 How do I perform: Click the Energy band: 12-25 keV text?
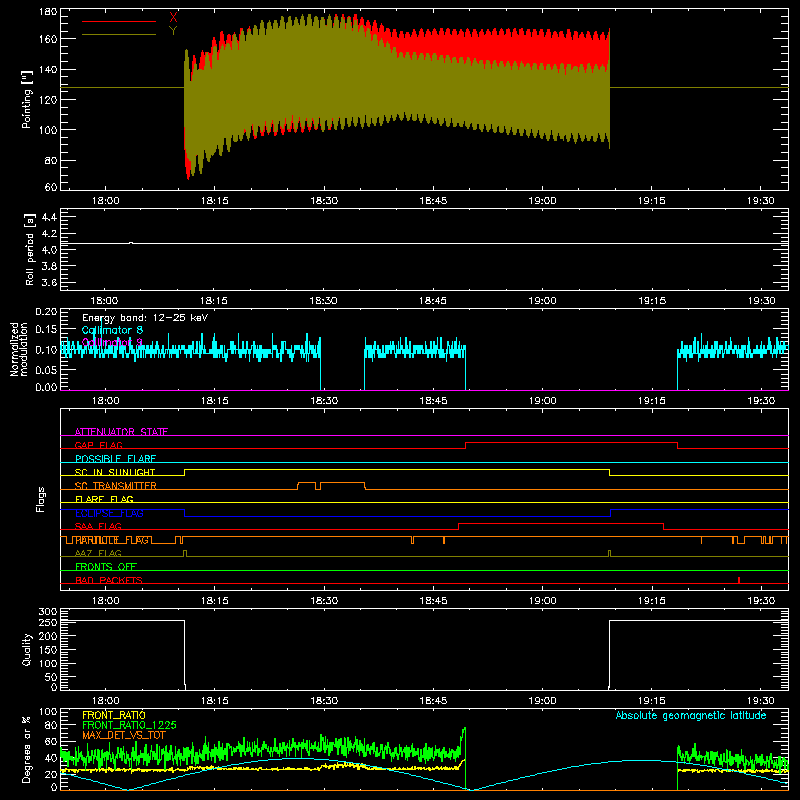pos(145,318)
